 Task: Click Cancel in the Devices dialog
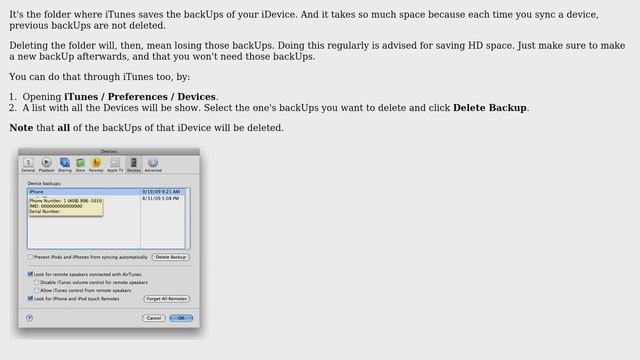tap(154, 318)
